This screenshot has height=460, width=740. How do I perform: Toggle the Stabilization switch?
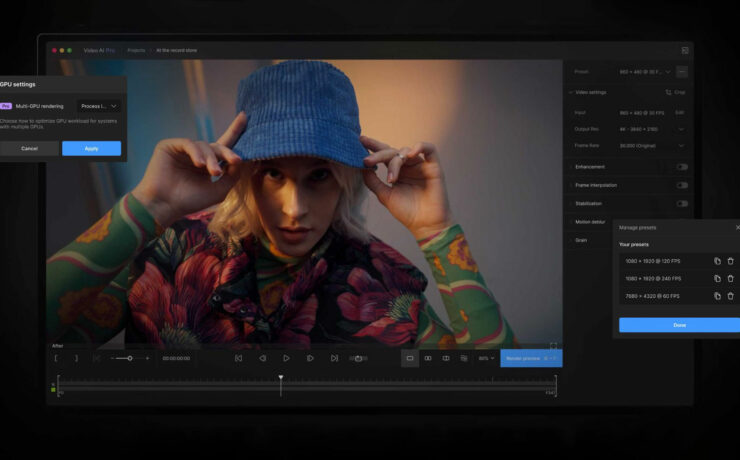pos(682,203)
